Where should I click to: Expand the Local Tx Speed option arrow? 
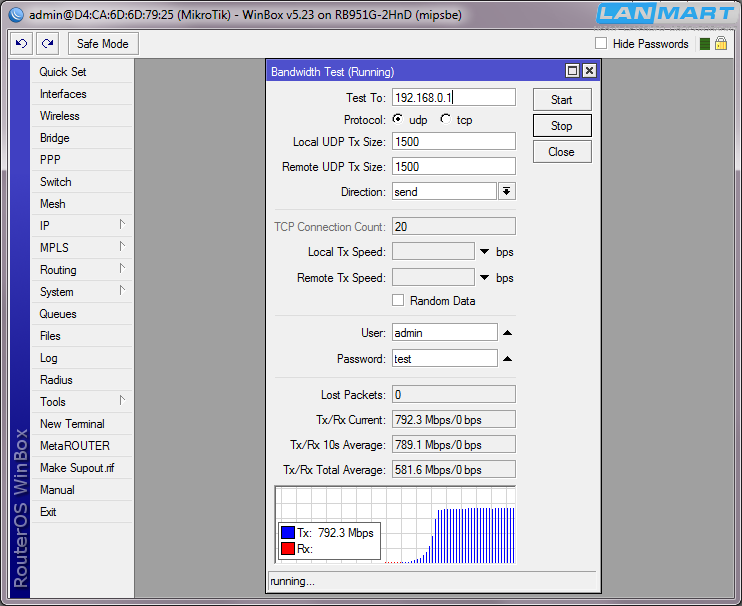coord(485,252)
